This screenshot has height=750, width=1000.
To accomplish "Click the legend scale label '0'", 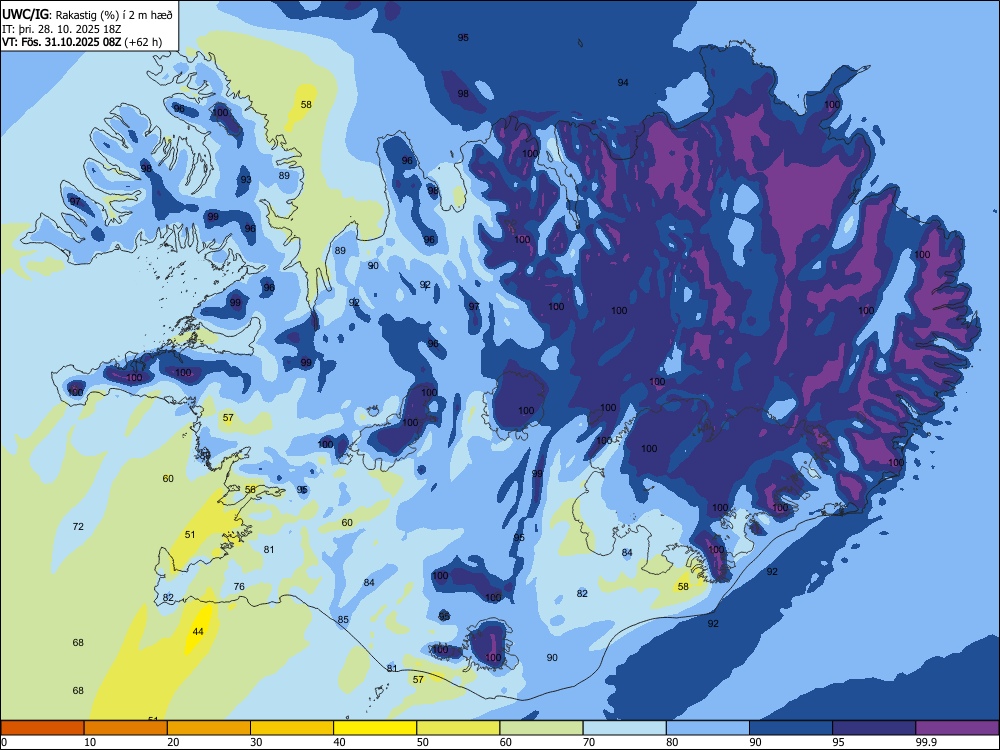I will click(x=4, y=742).
